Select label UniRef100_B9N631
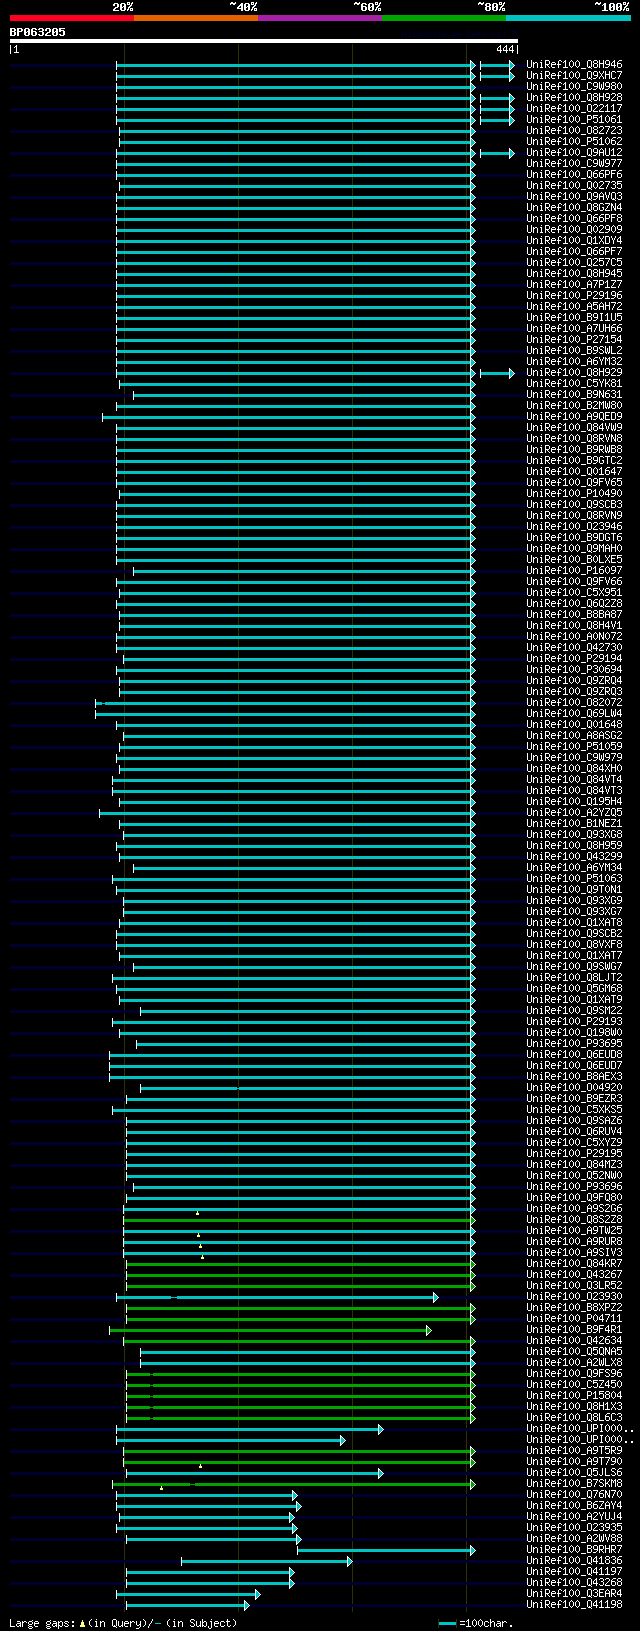640x1631 pixels. pos(574,395)
